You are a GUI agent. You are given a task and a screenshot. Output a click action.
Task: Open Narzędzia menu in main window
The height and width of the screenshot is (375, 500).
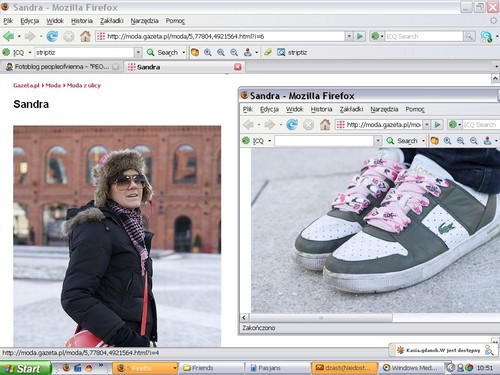point(144,21)
